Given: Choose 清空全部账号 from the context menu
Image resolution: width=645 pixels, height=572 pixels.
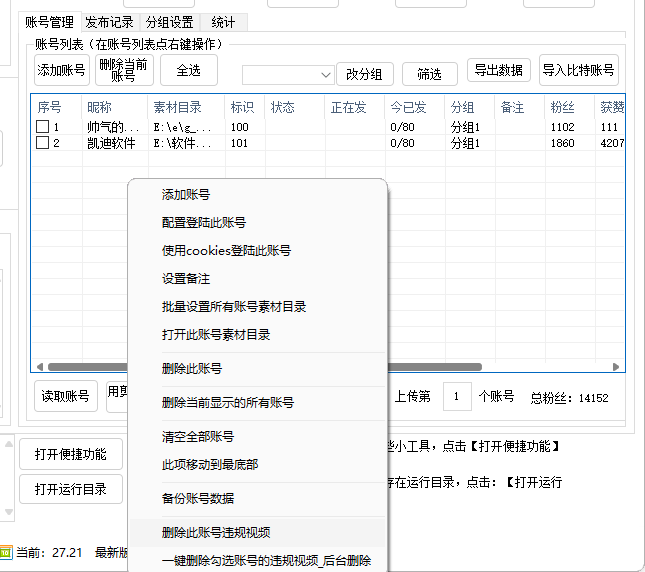Looking at the screenshot, I should 258,436.
